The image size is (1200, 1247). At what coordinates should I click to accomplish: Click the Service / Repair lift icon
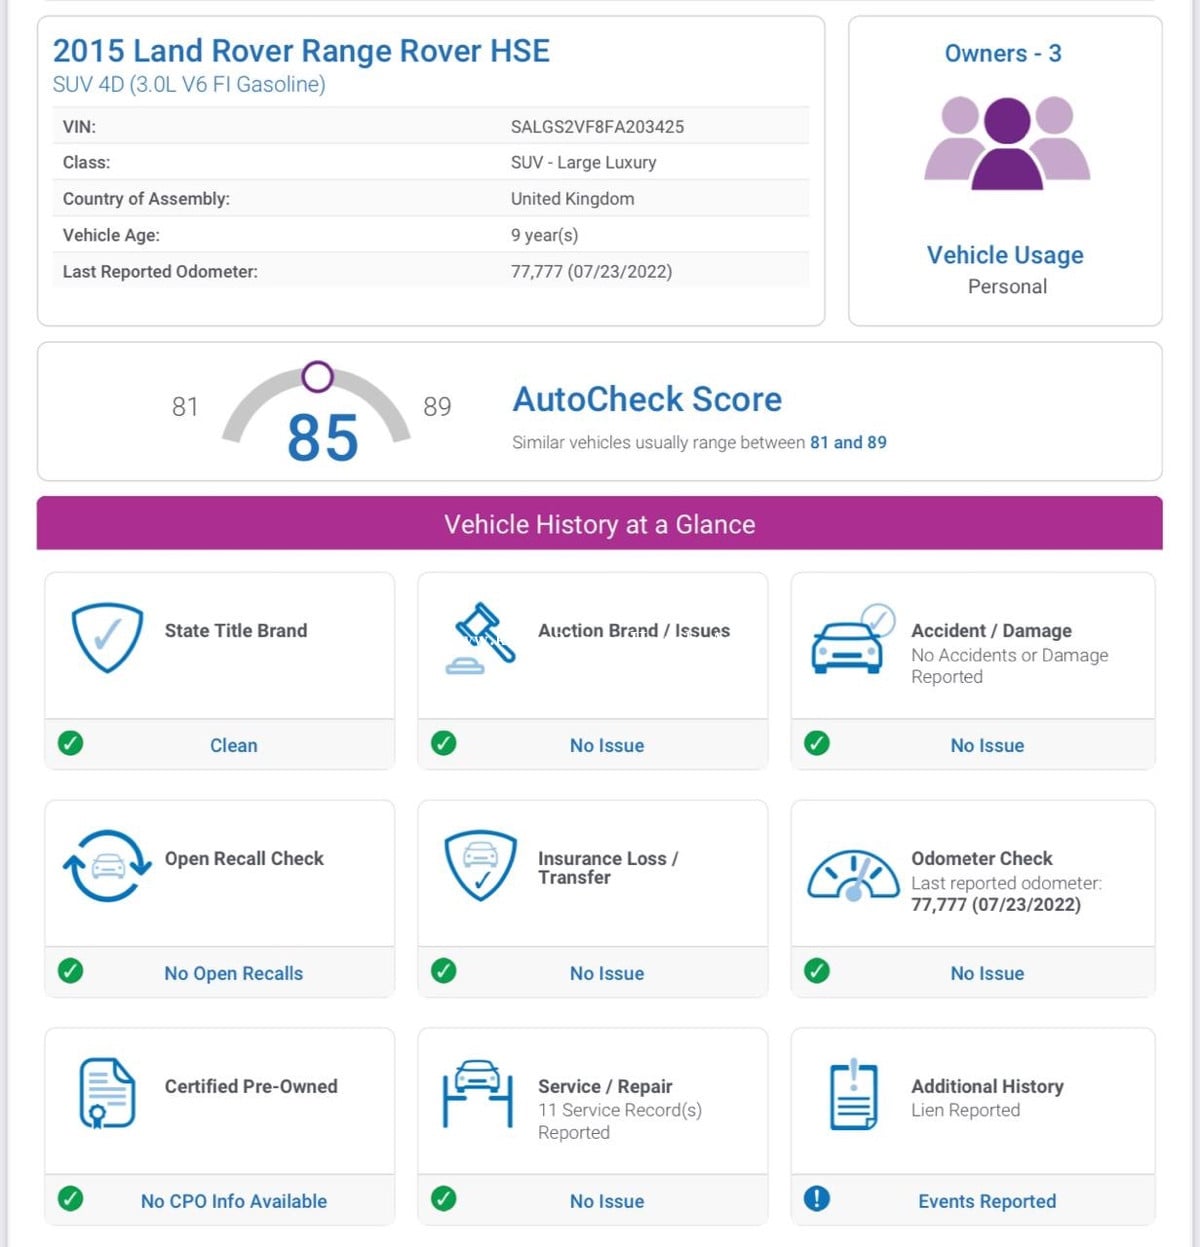(477, 1094)
